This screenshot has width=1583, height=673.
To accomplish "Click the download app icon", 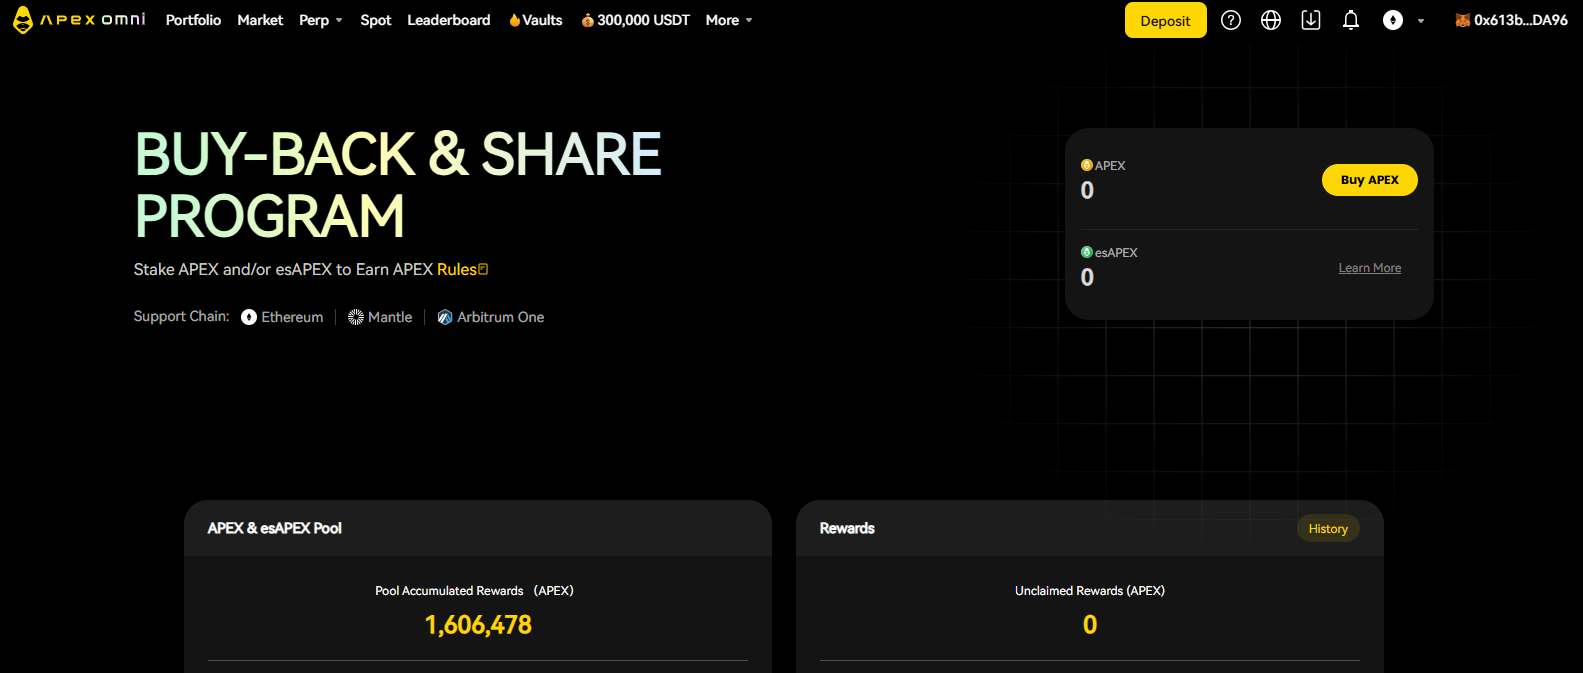I will (x=1311, y=20).
